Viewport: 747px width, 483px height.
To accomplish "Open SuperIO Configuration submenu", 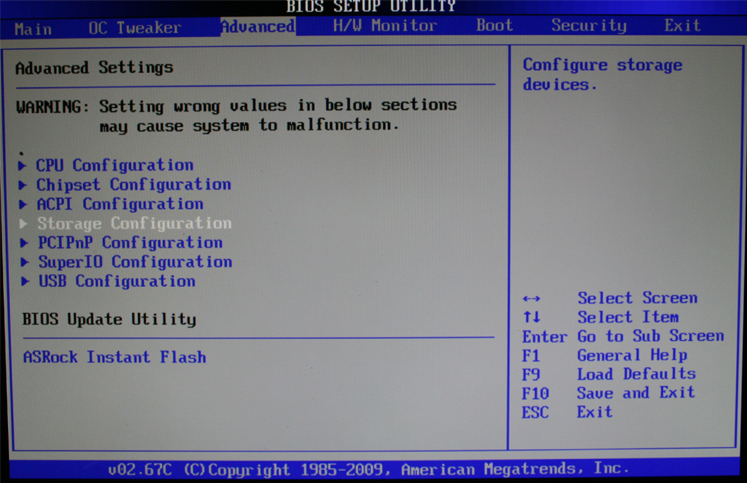I will (x=135, y=262).
